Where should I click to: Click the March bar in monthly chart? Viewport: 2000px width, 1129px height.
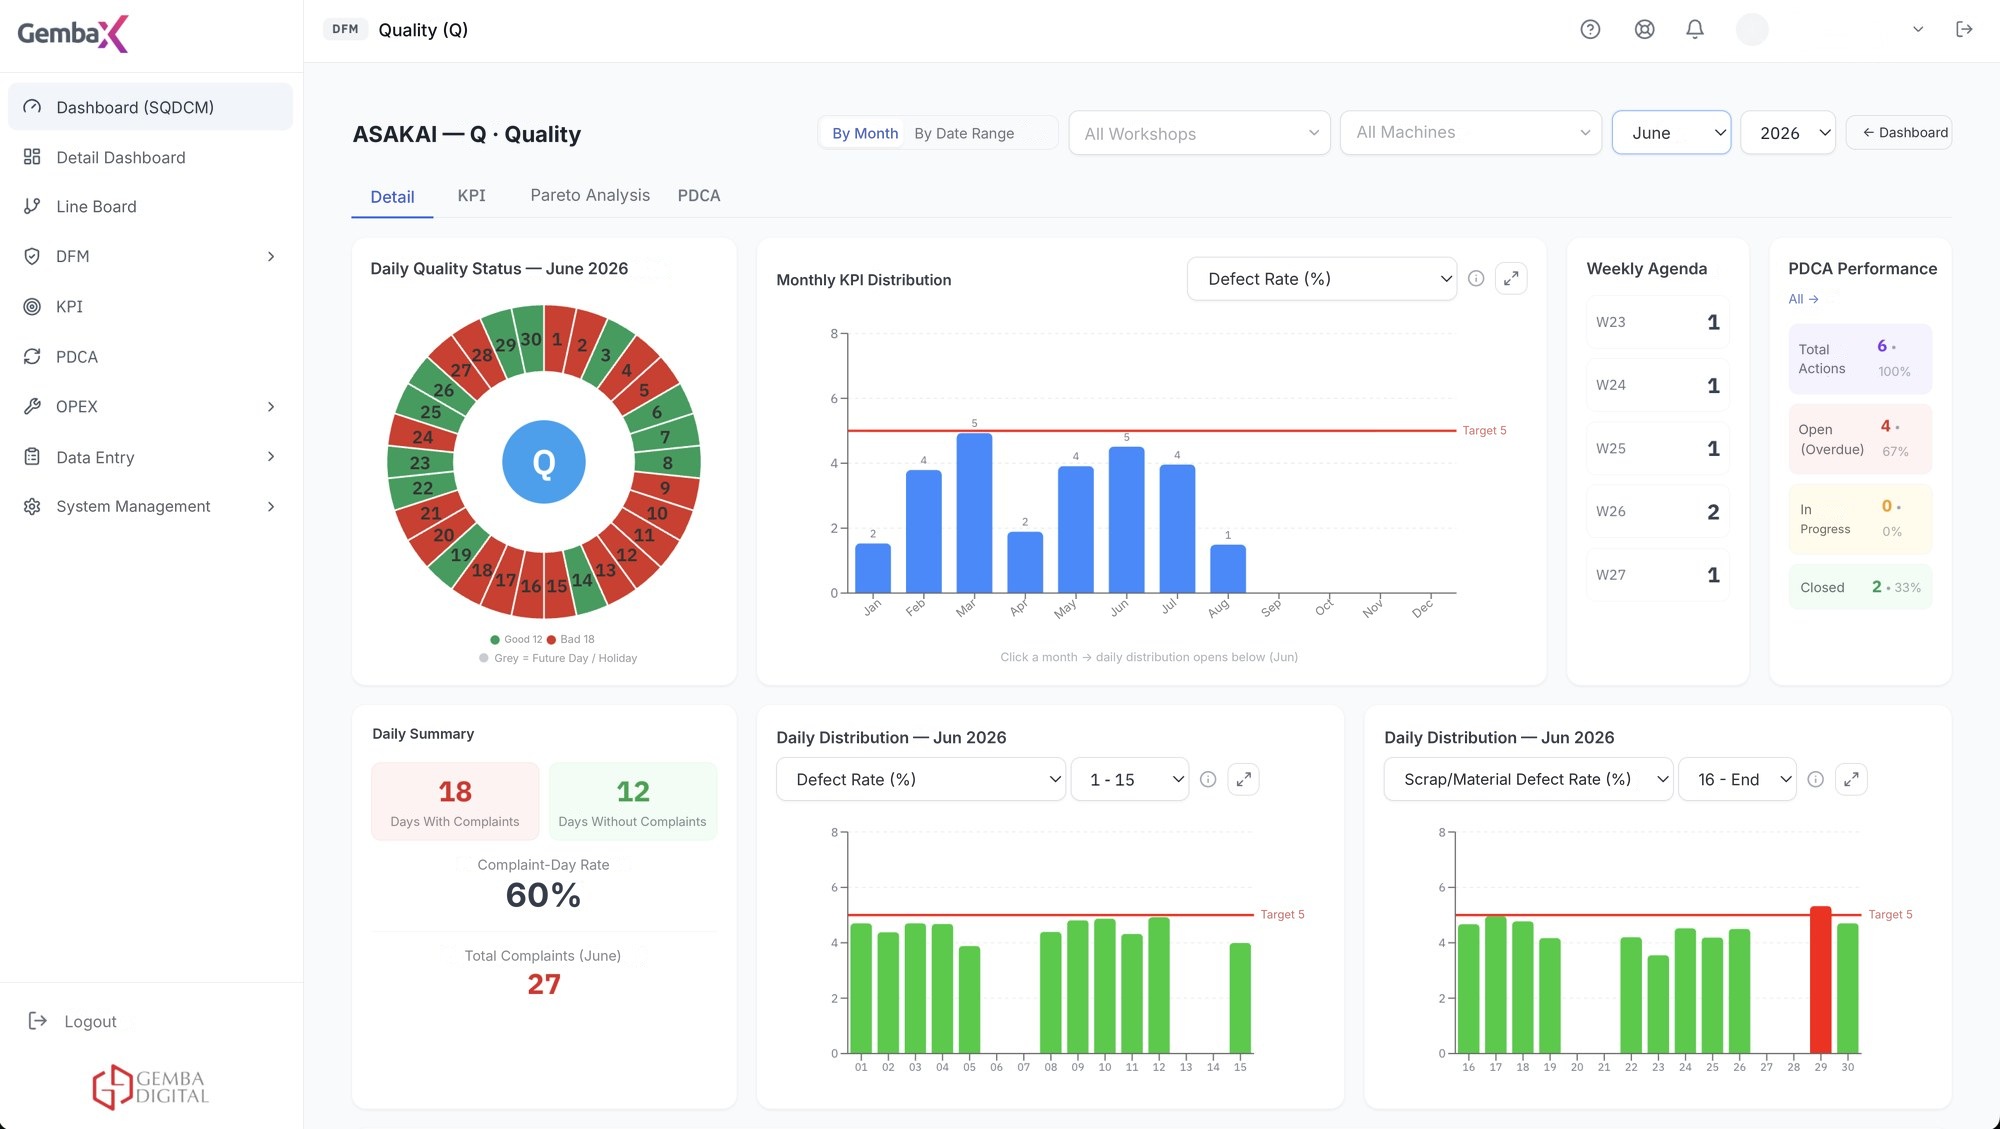click(x=974, y=513)
